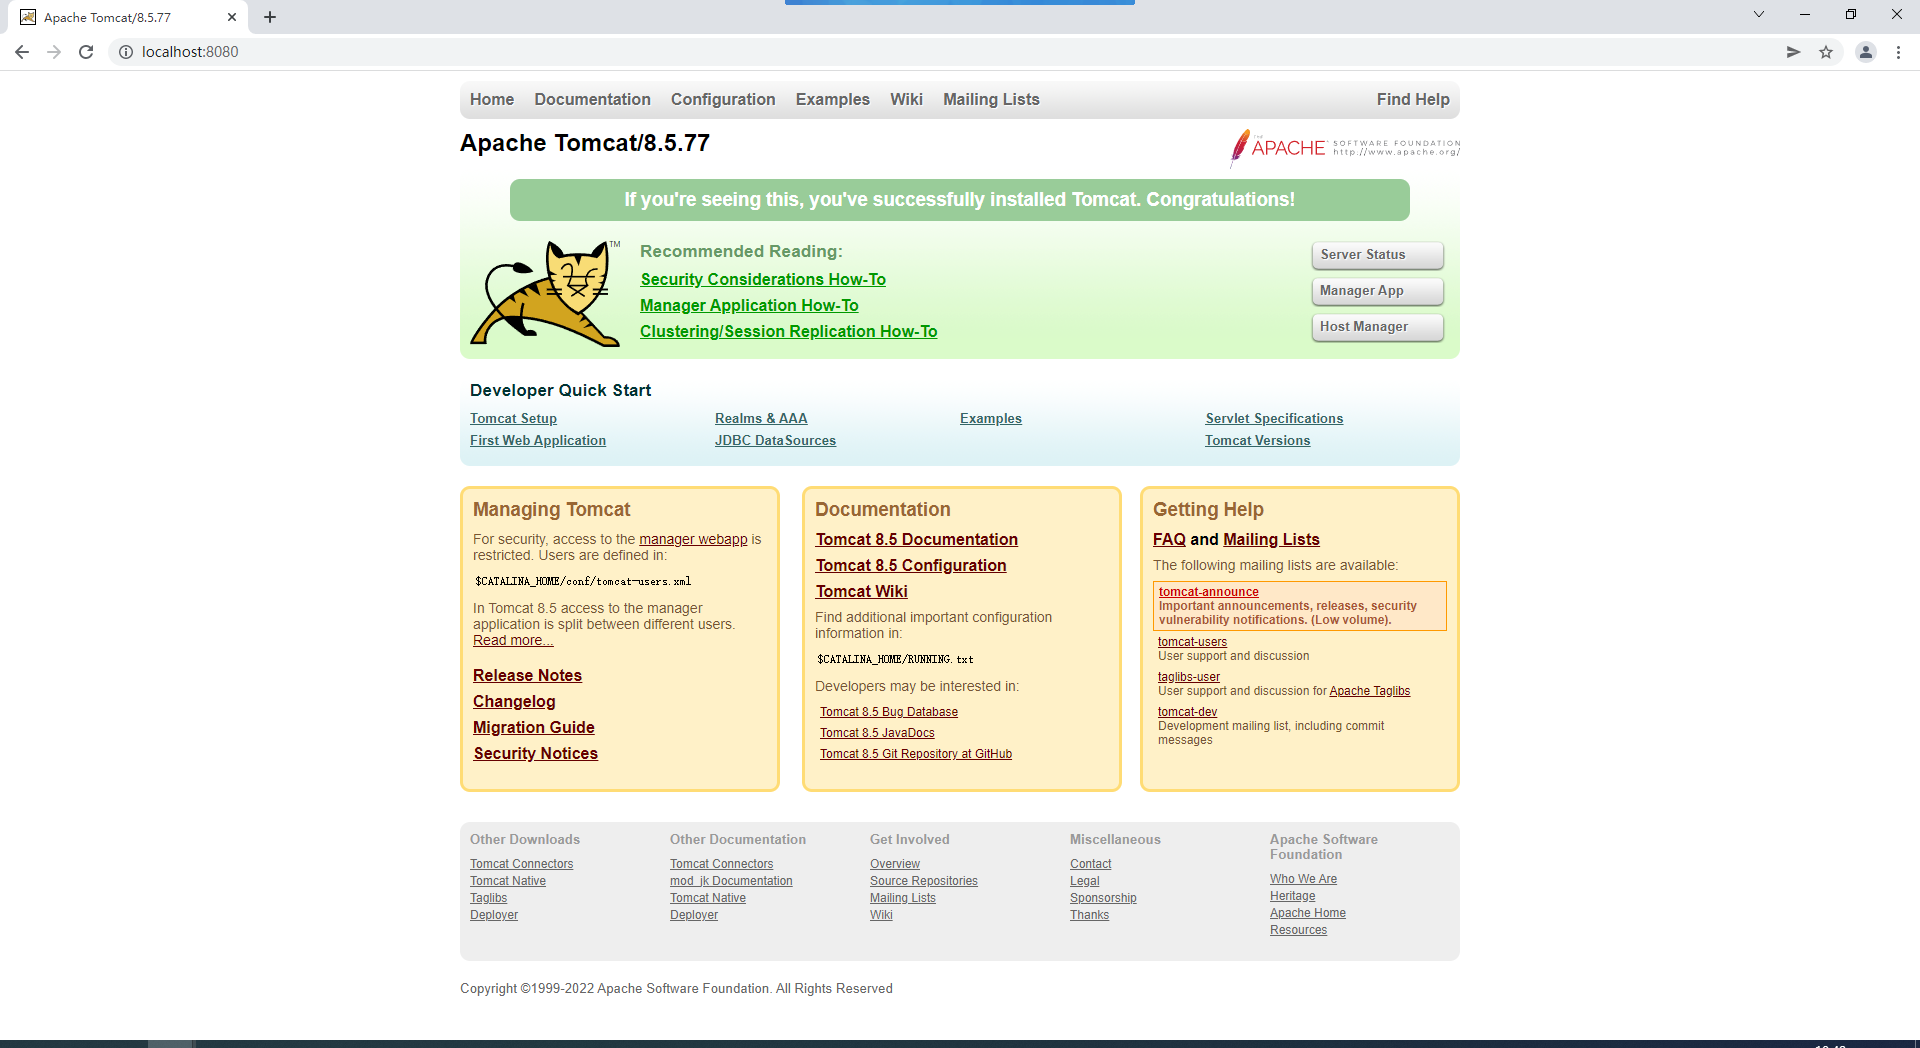Open the Tomcat Wiki link

tap(861, 592)
